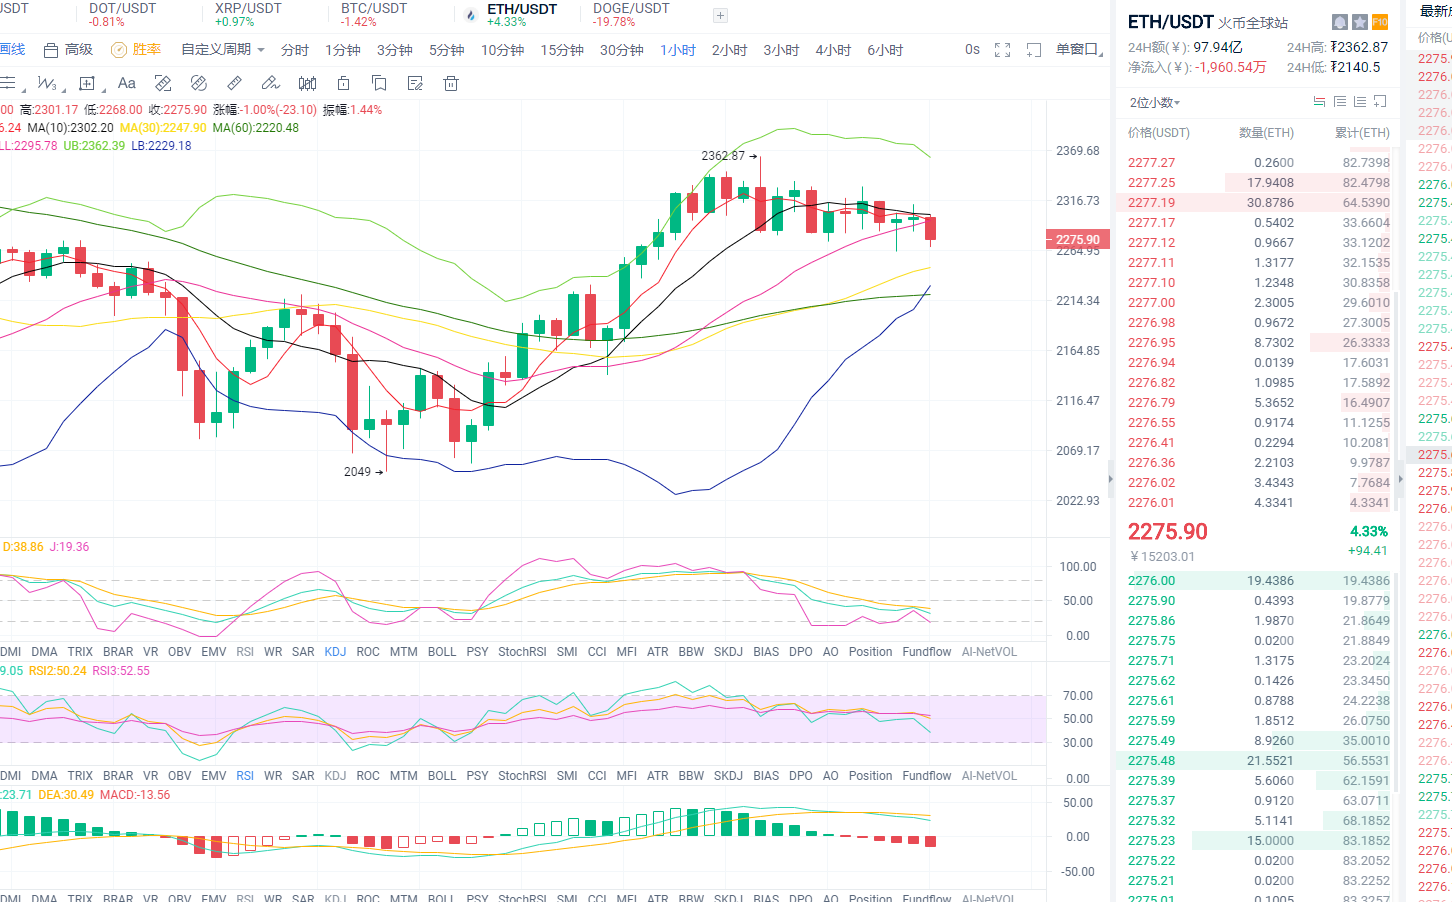Click bid price 2276.00 in order book

coord(1152,581)
